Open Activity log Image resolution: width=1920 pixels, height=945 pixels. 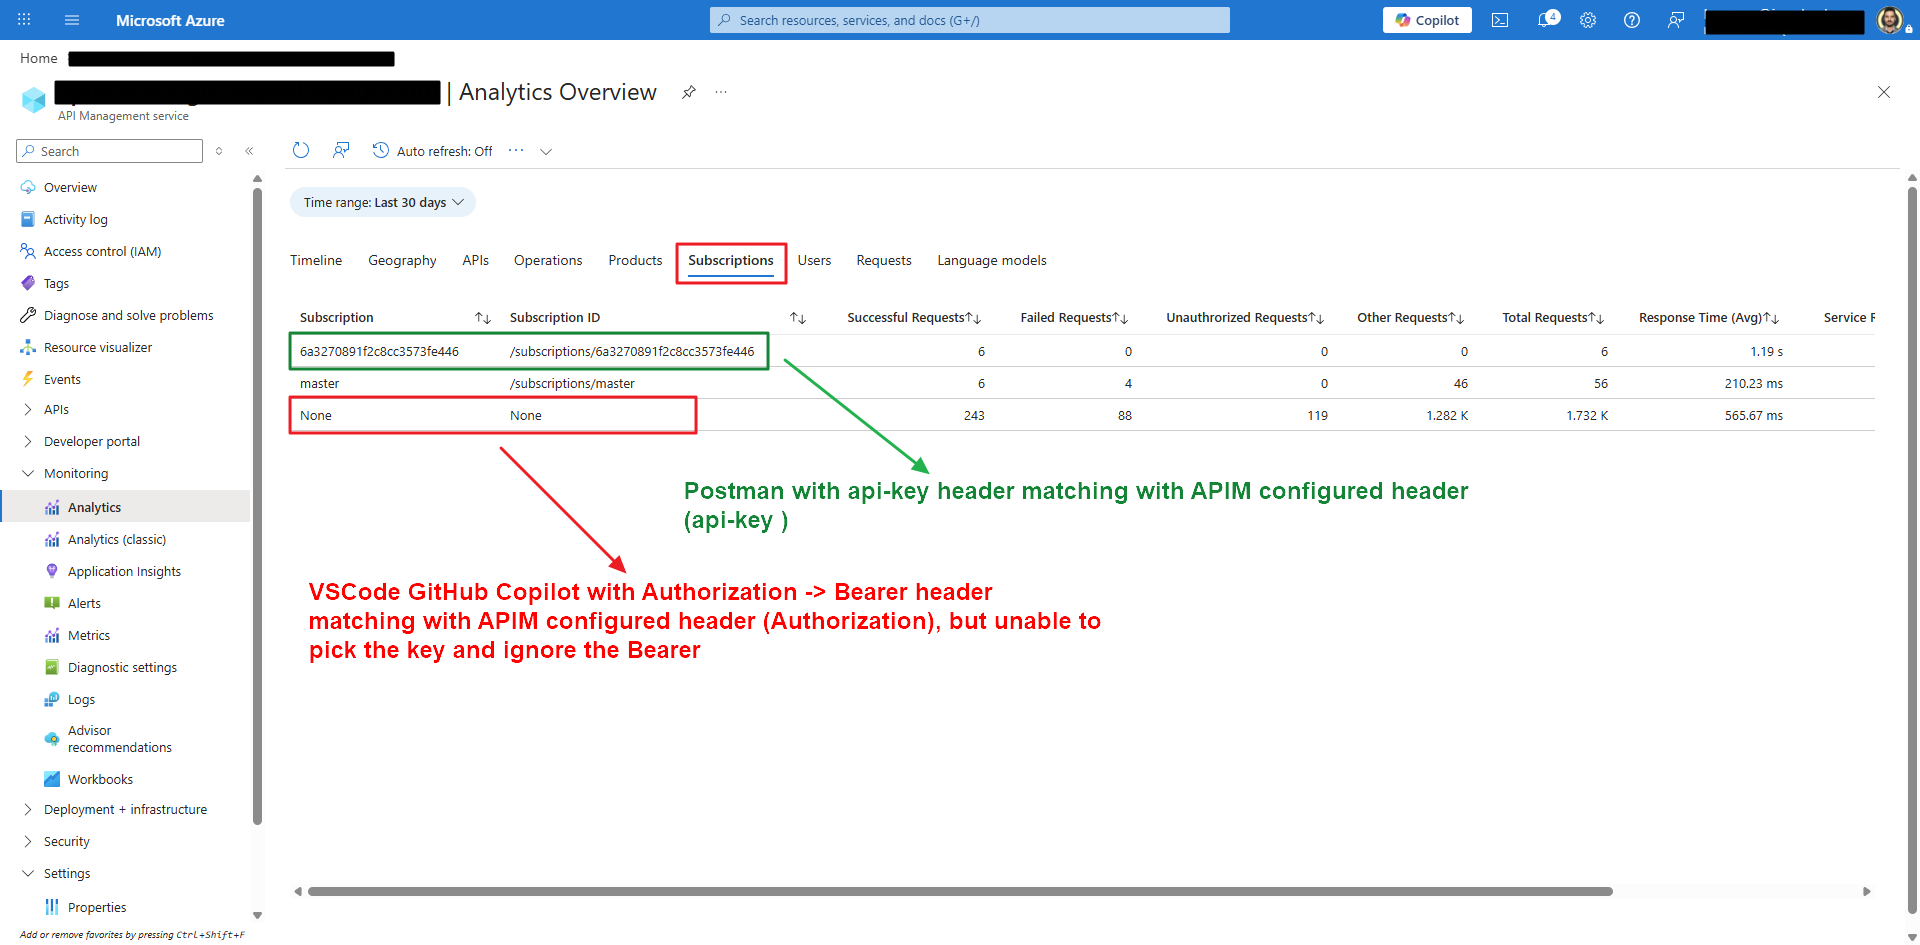click(76, 219)
